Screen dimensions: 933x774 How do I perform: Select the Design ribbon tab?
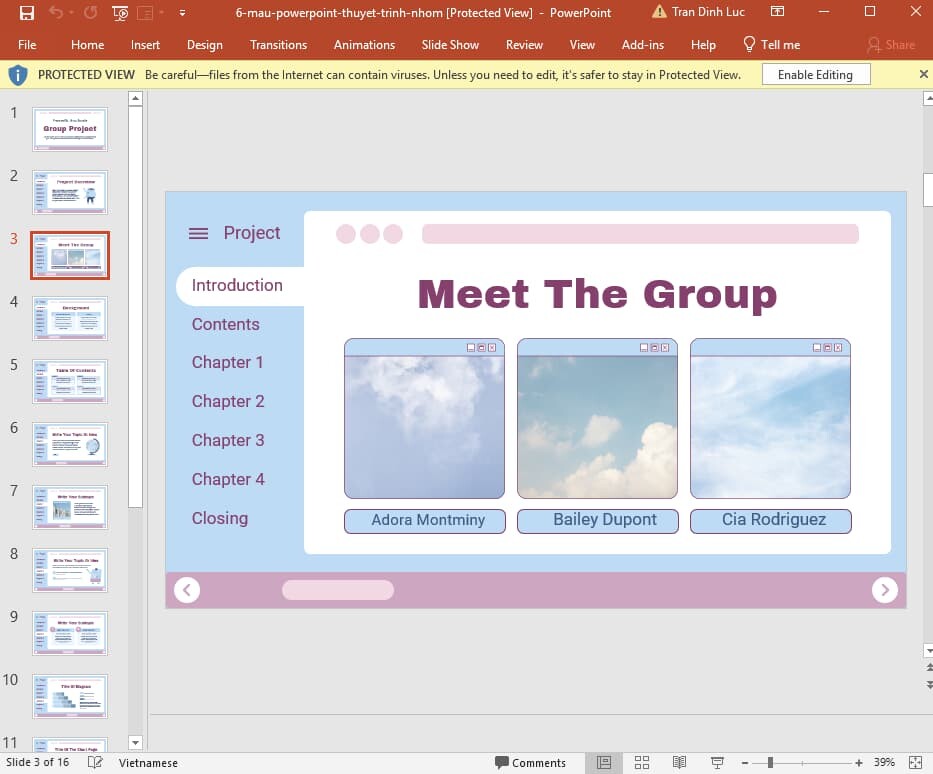(x=205, y=44)
